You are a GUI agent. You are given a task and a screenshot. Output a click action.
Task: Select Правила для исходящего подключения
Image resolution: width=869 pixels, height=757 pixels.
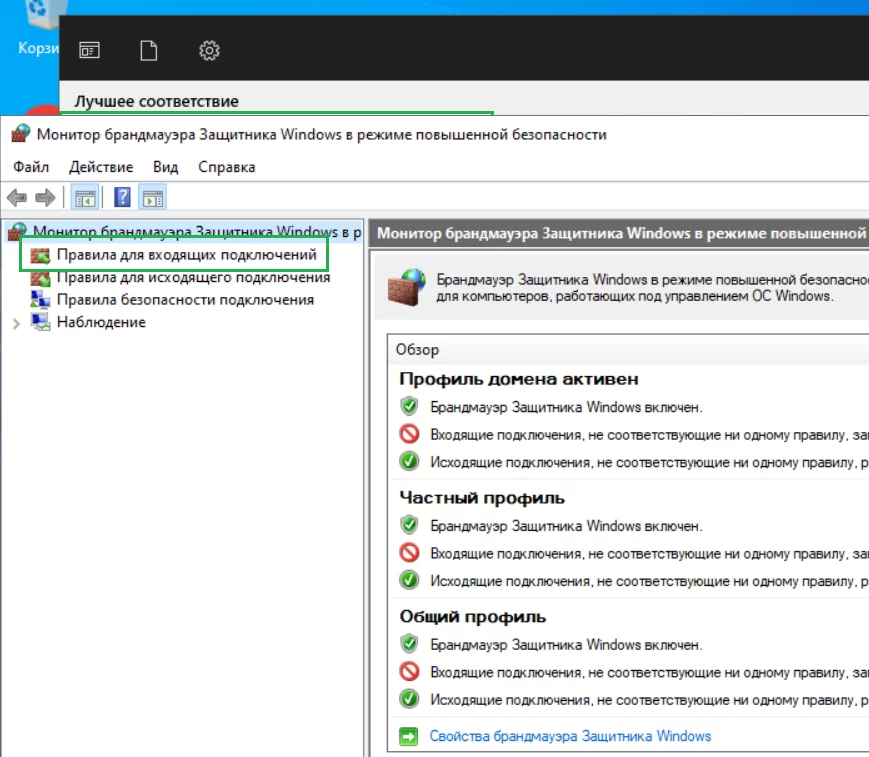[x=193, y=278]
